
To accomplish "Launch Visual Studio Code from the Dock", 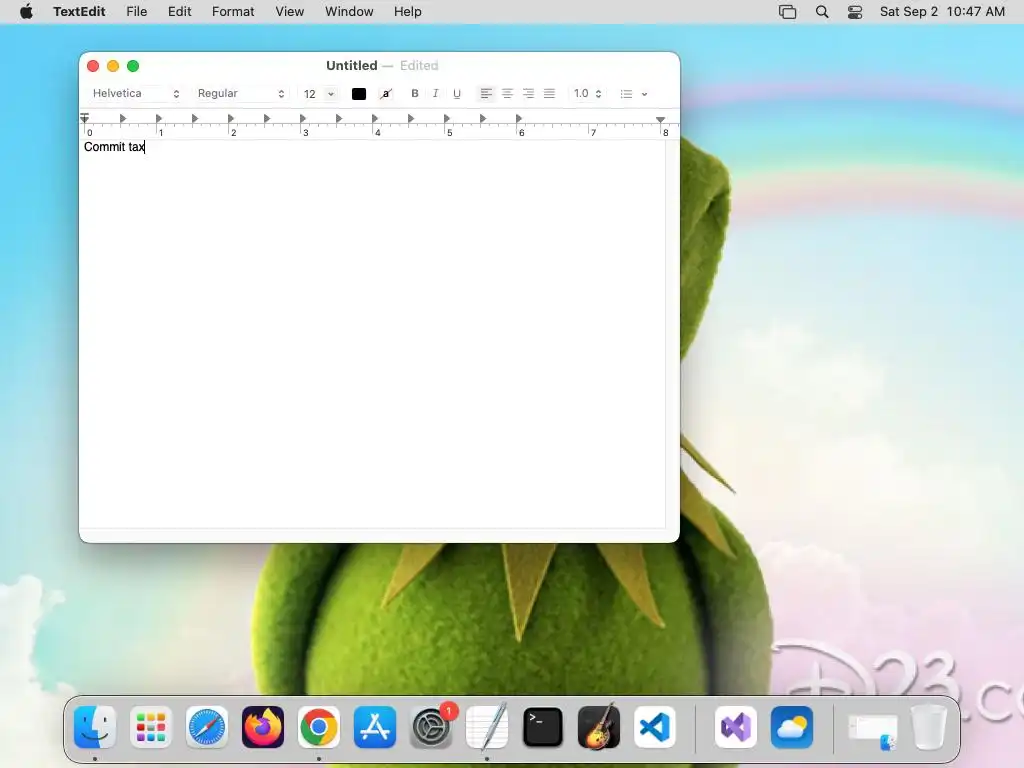I will [x=655, y=727].
